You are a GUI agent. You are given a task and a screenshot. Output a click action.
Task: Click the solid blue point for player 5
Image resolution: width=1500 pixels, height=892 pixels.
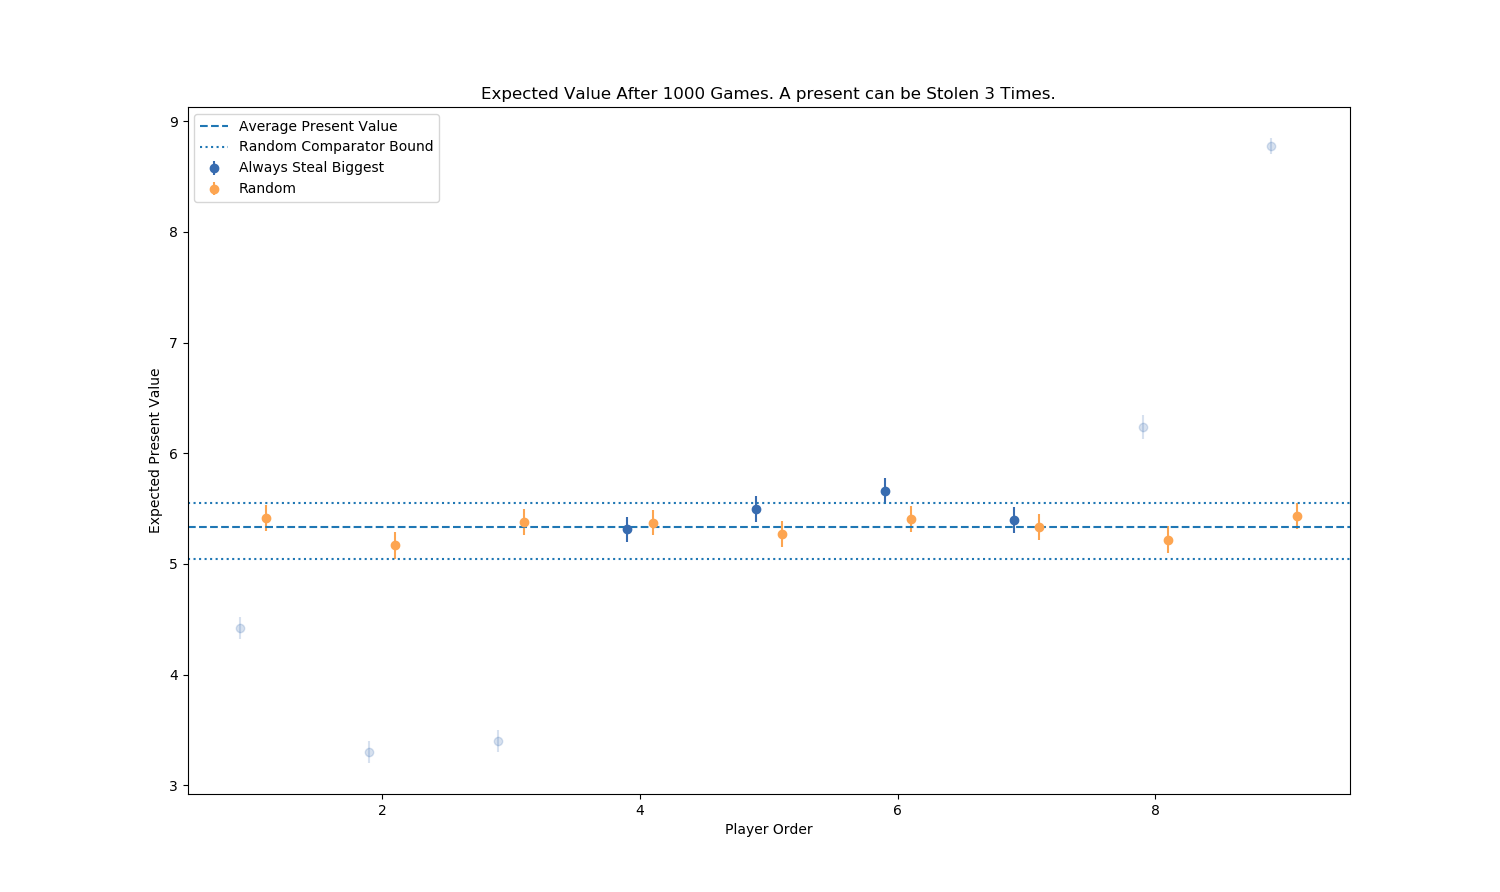(x=756, y=509)
